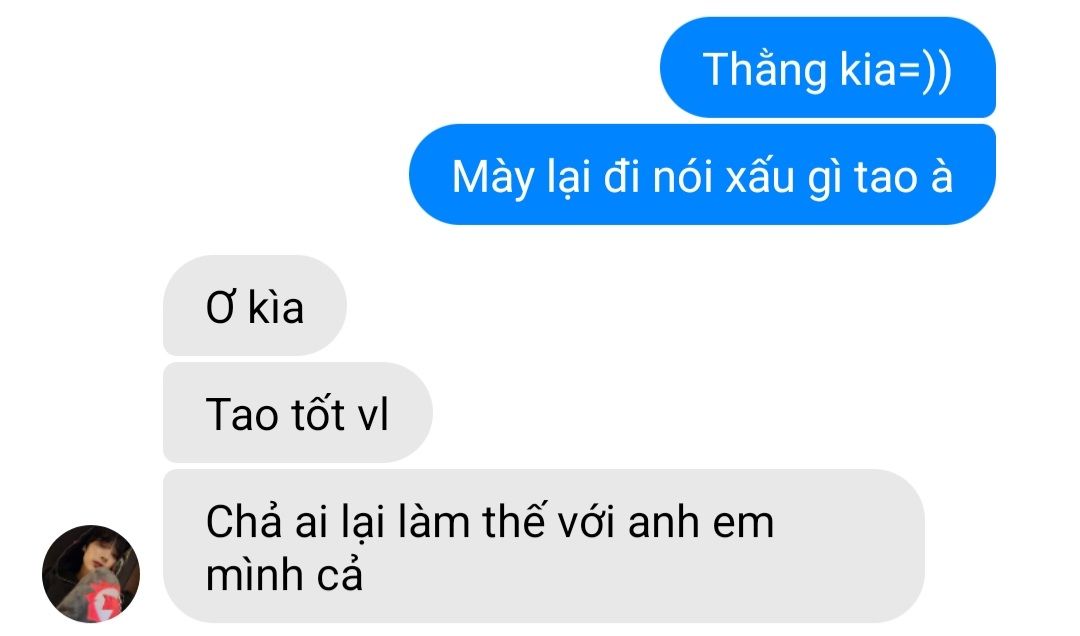Tap the 'Tao tốt vl' message bubble

tap(298, 412)
